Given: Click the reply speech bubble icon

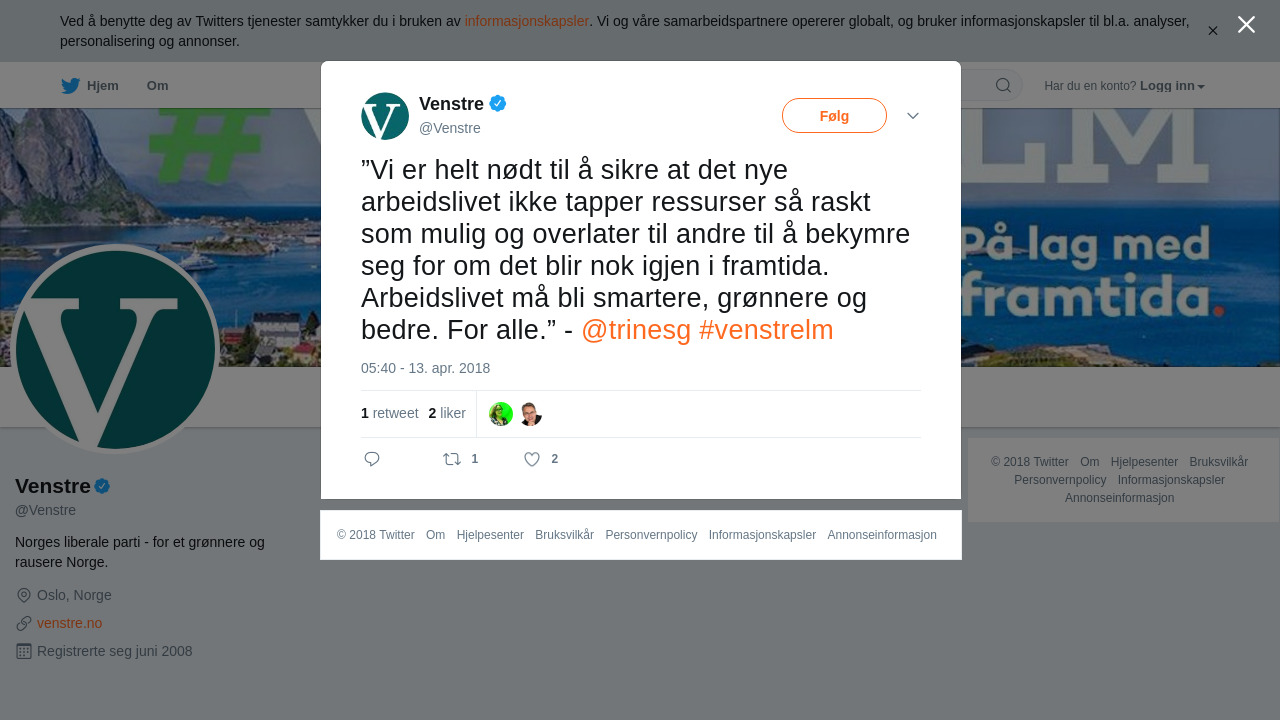Looking at the screenshot, I should pyautogui.click(x=372, y=459).
